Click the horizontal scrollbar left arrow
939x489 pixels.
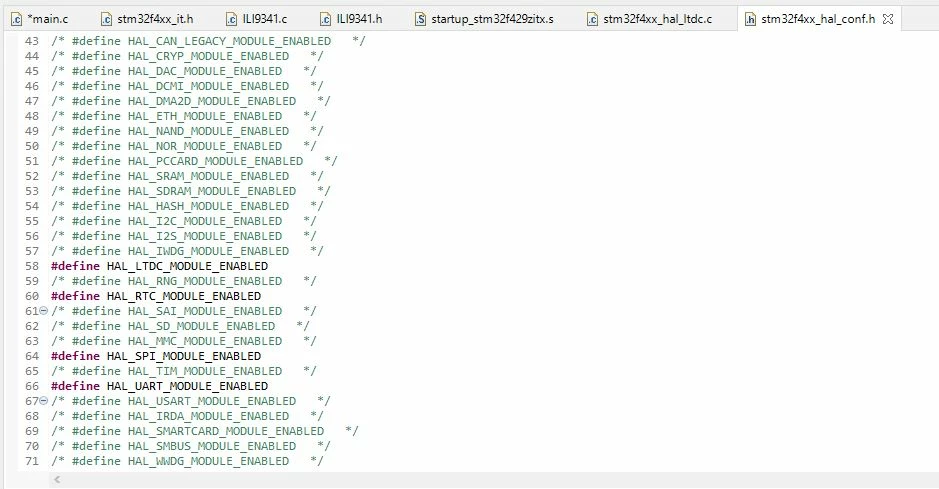57,479
